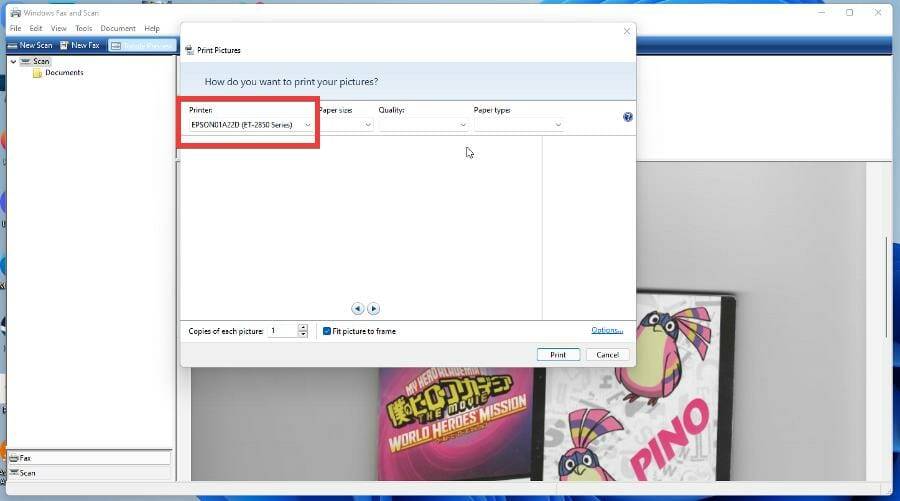Open the Paper size dropdown
The image size is (900, 501).
coord(346,125)
